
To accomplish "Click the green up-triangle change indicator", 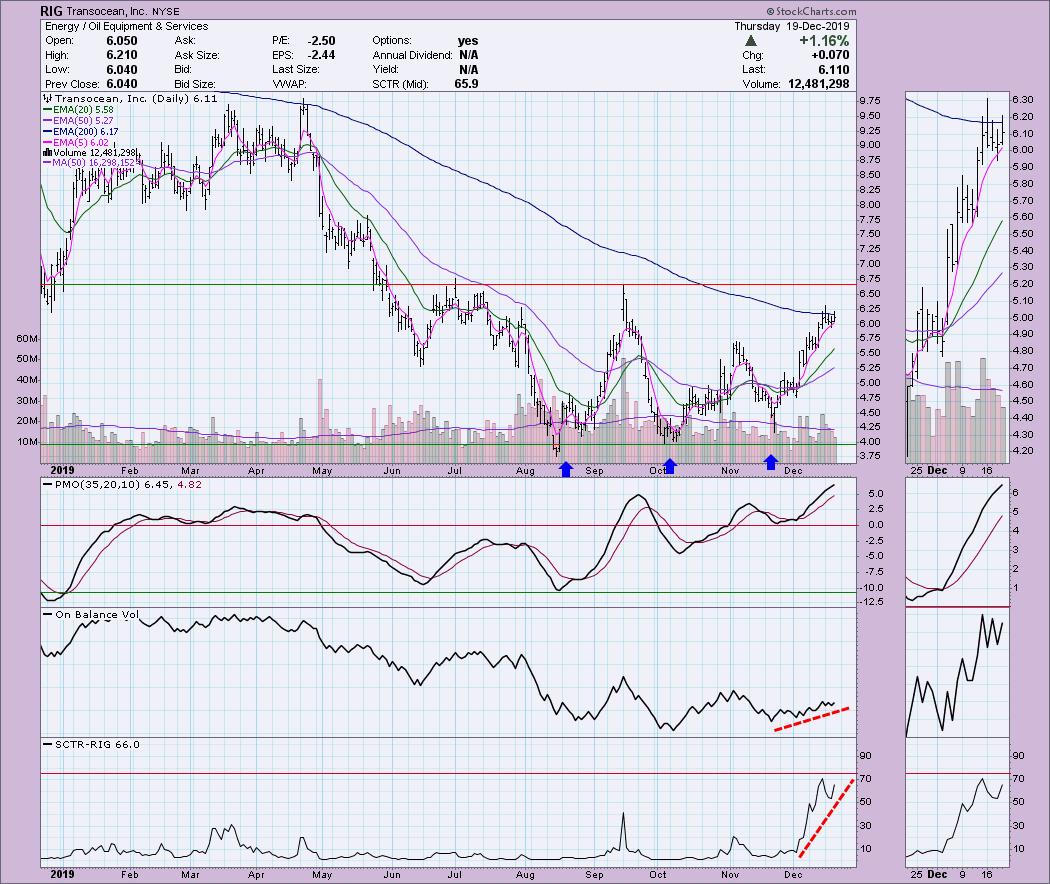I will click(x=751, y=41).
